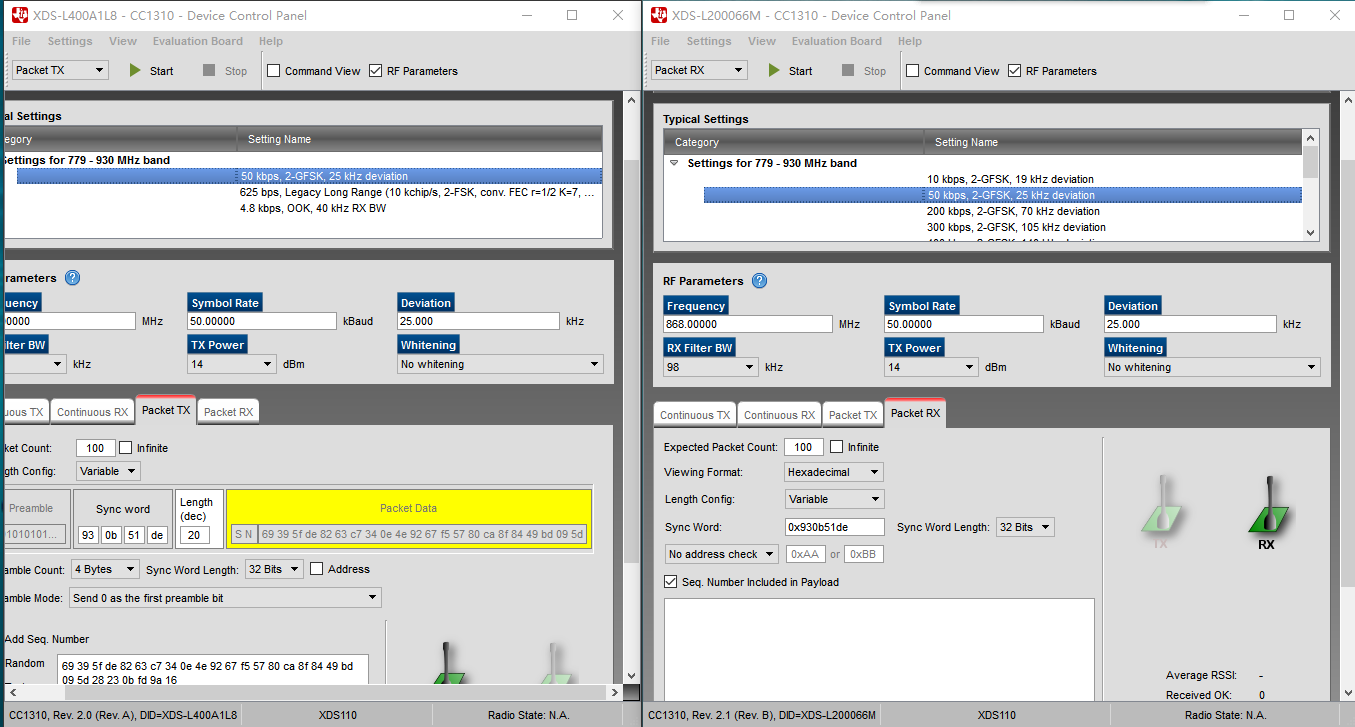The height and width of the screenshot is (727, 1355).
Task: Open Help menu in XDS-L200066M window
Action: point(910,41)
